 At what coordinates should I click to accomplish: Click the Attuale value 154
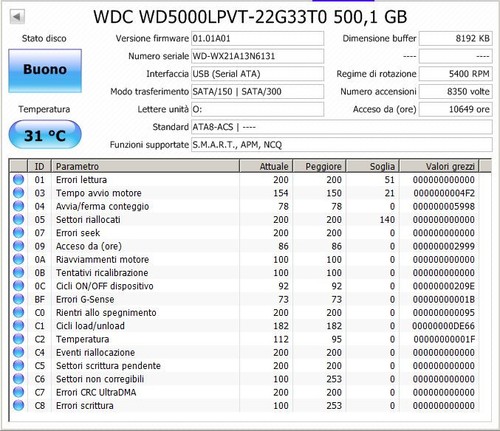281,193
